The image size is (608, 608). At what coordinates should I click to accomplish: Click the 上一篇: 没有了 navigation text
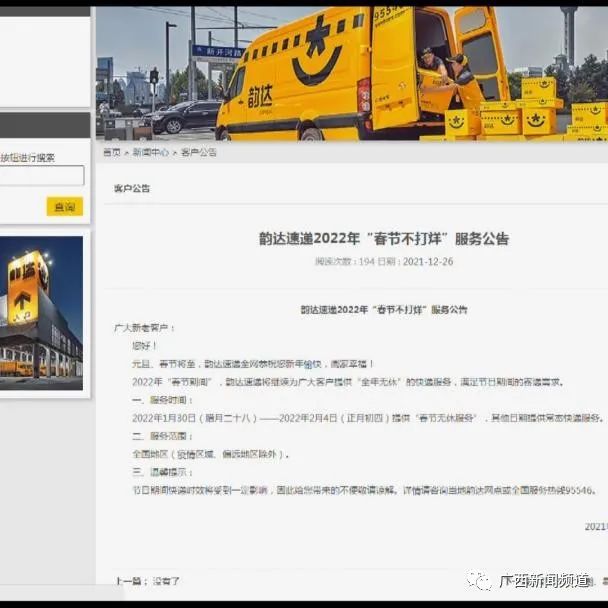147,581
